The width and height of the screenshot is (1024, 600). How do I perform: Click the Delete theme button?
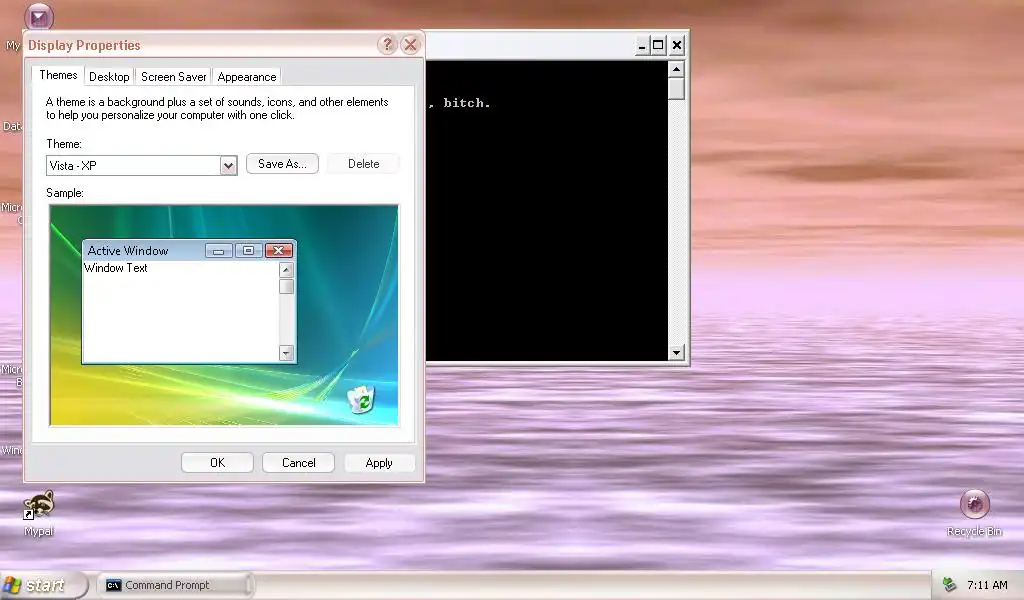364,164
